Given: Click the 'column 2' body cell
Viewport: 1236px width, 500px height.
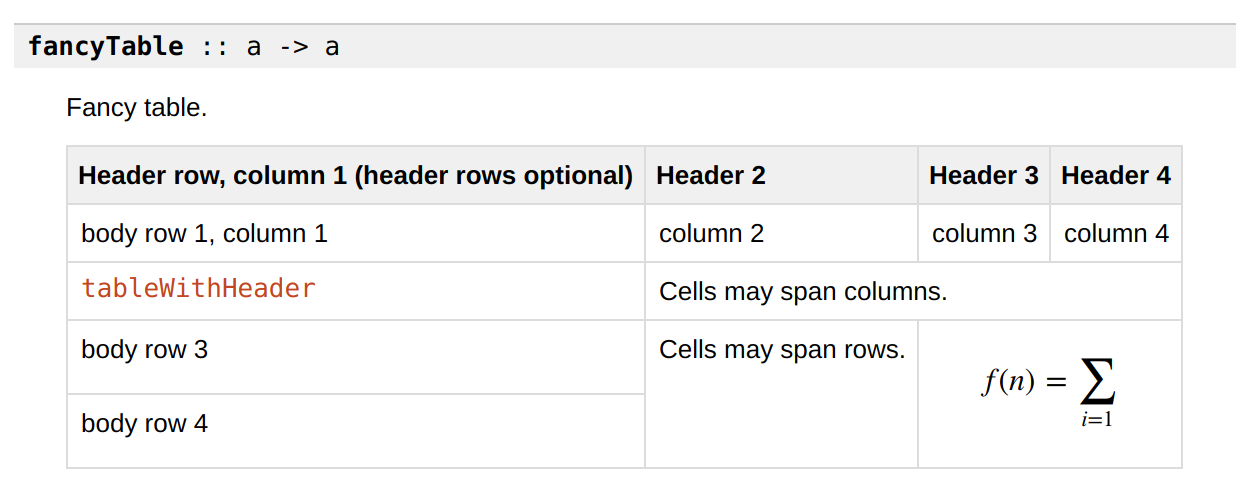Looking at the screenshot, I should click(781, 234).
